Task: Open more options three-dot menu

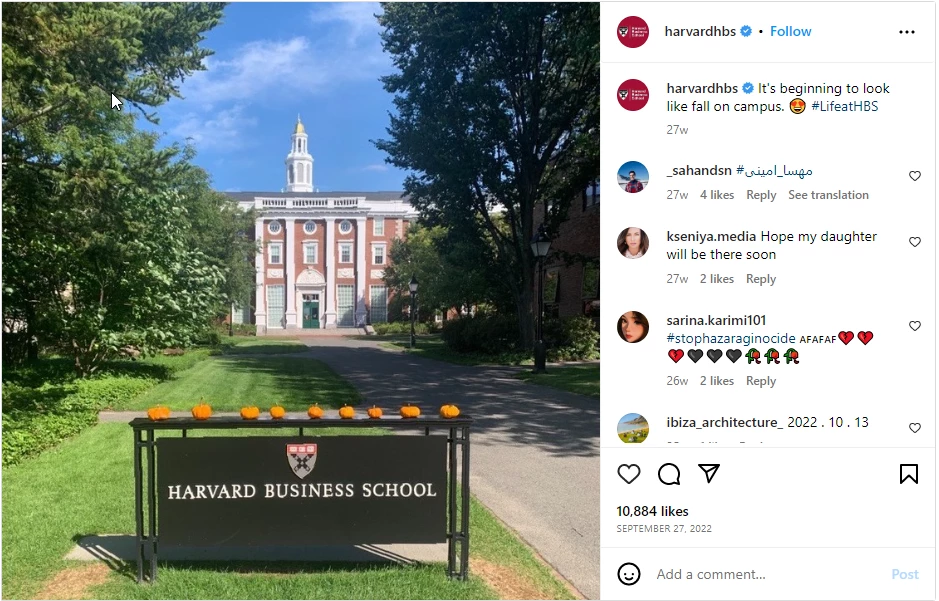Action: [907, 32]
